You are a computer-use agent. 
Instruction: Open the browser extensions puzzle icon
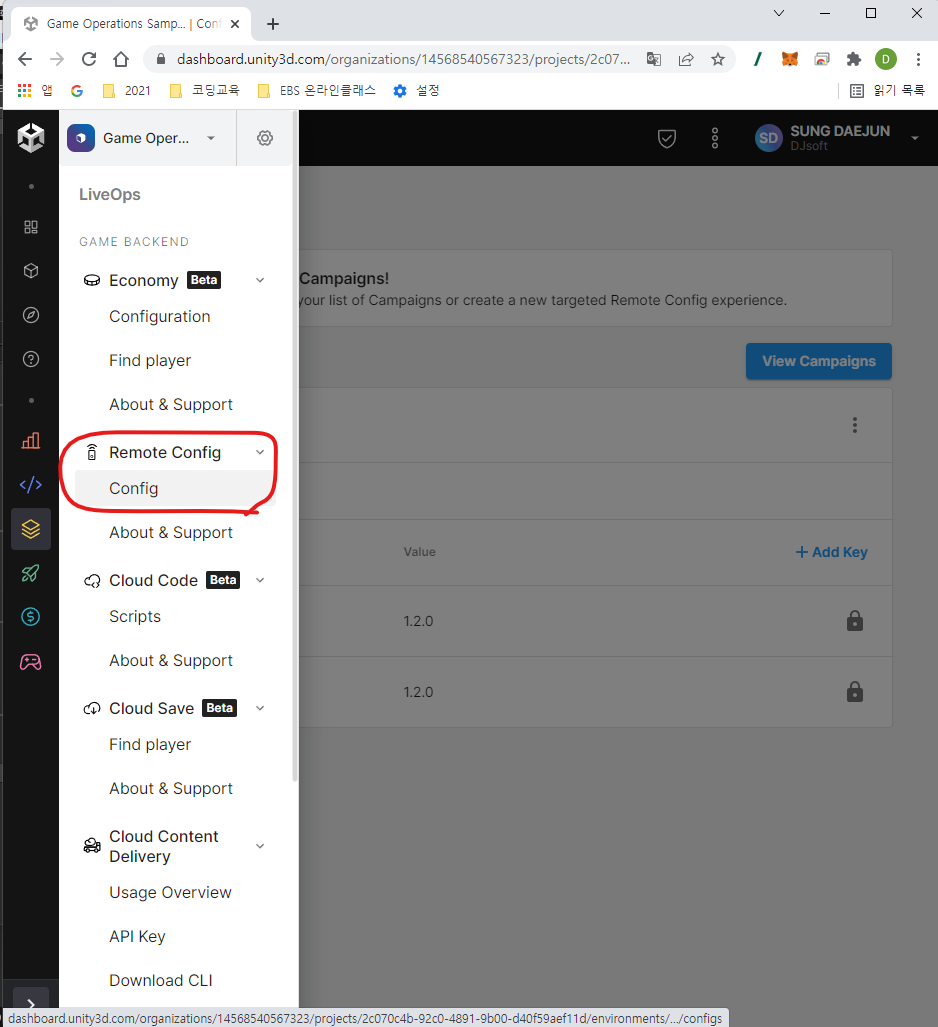point(854,60)
